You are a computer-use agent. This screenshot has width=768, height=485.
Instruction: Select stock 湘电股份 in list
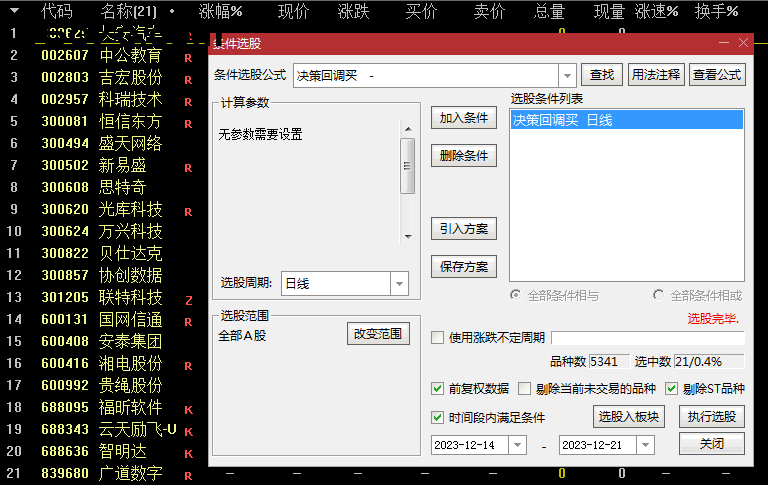pos(130,364)
